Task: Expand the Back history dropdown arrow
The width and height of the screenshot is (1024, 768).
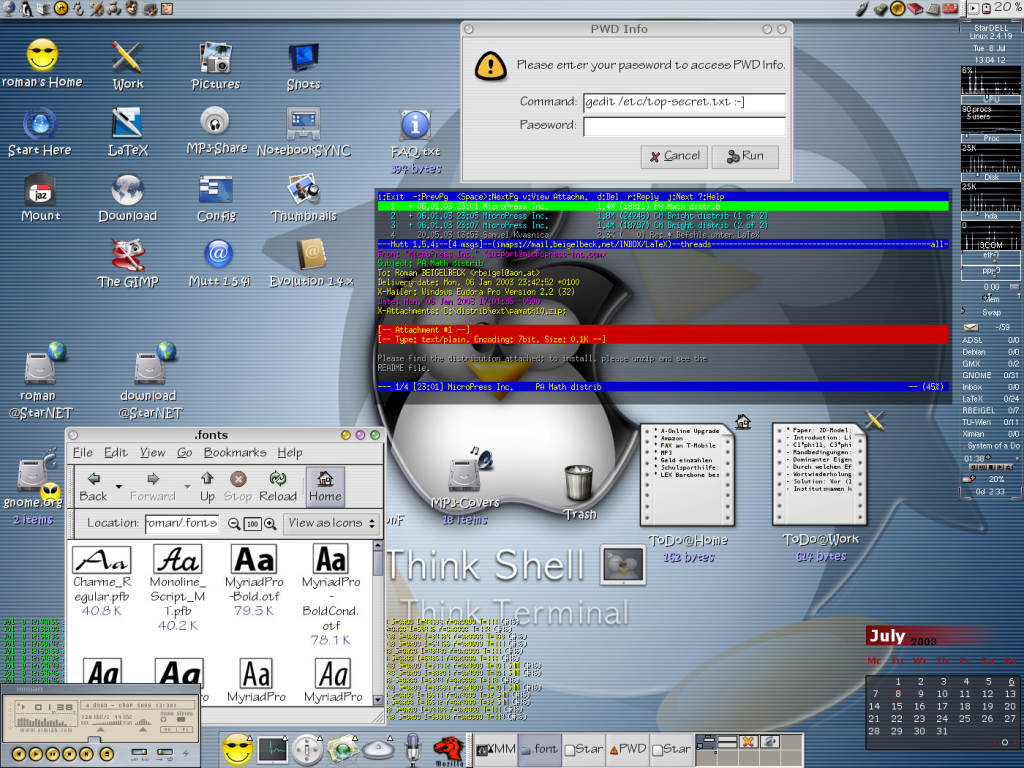Action: pyautogui.click(x=119, y=487)
